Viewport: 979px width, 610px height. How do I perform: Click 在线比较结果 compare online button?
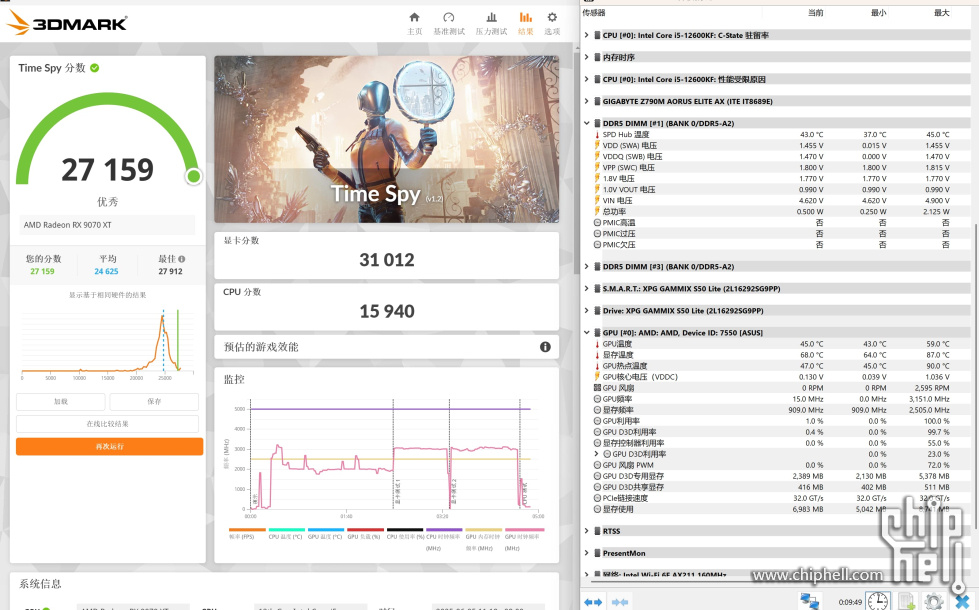coord(107,424)
